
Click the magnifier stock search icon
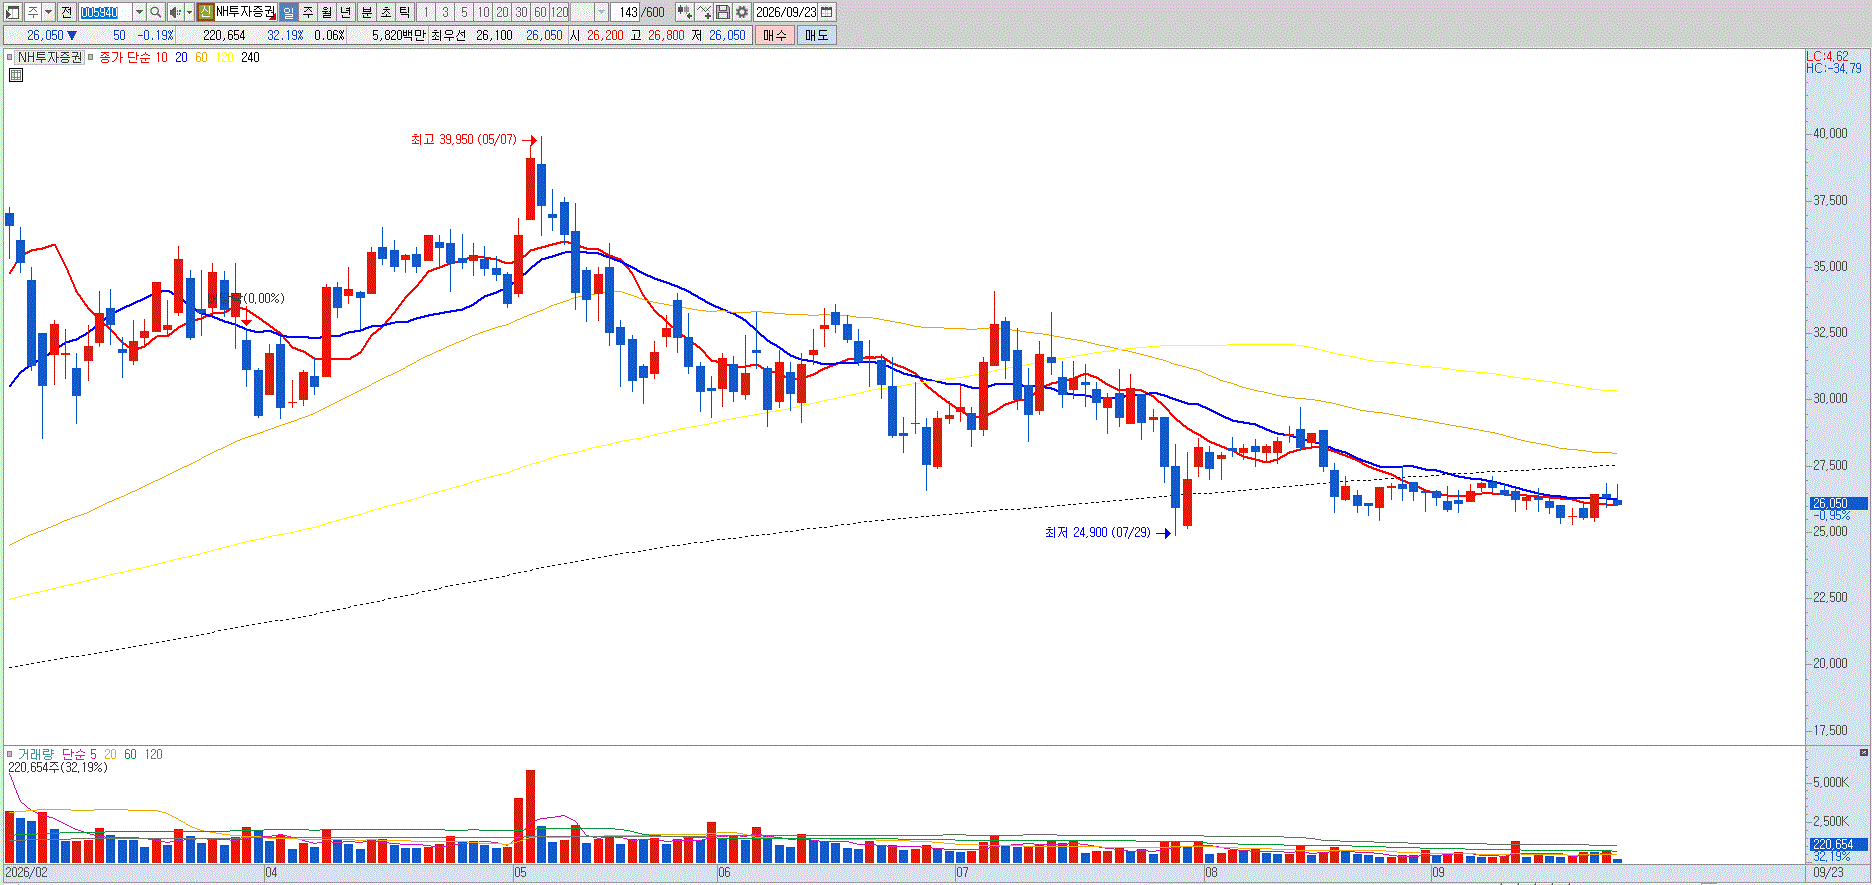click(x=156, y=12)
